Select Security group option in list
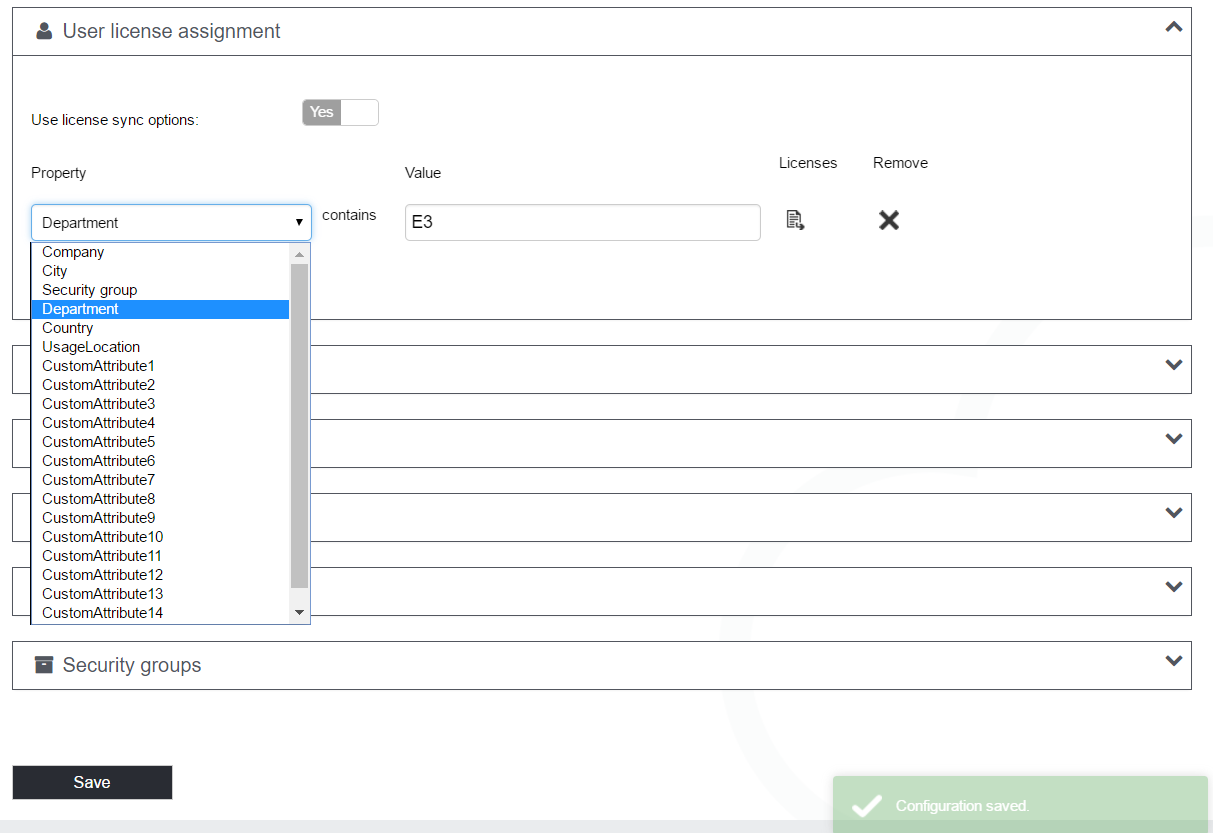This screenshot has height=833, width=1213. pos(90,290)
